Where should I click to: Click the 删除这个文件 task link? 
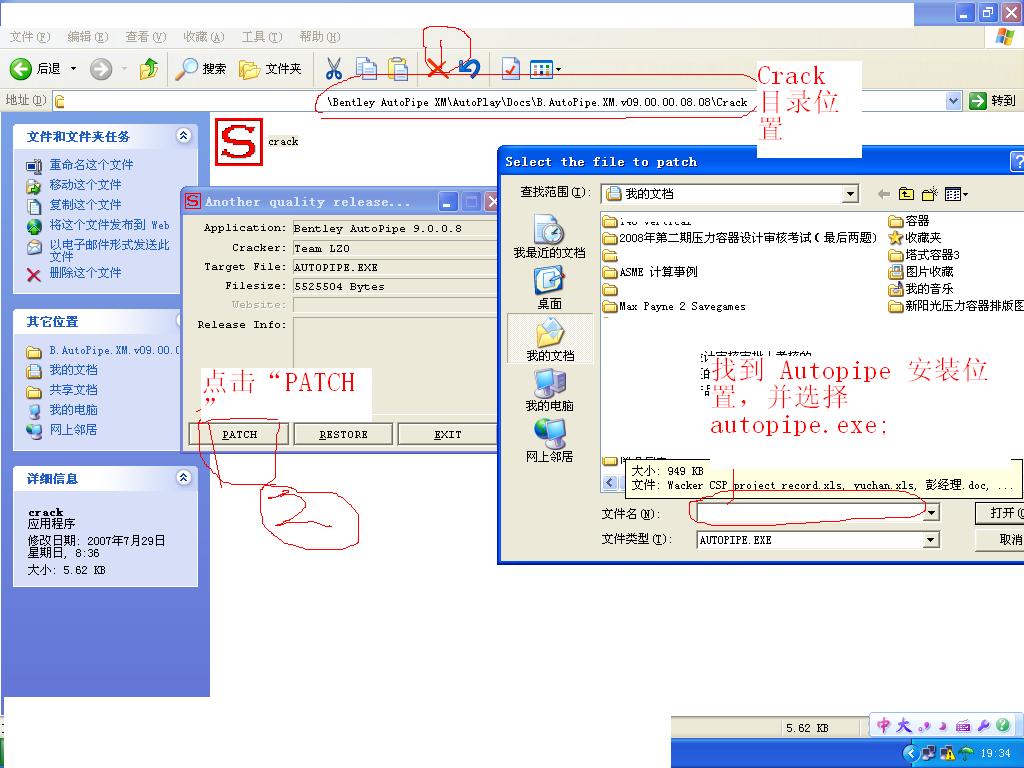tap(85, 272)
